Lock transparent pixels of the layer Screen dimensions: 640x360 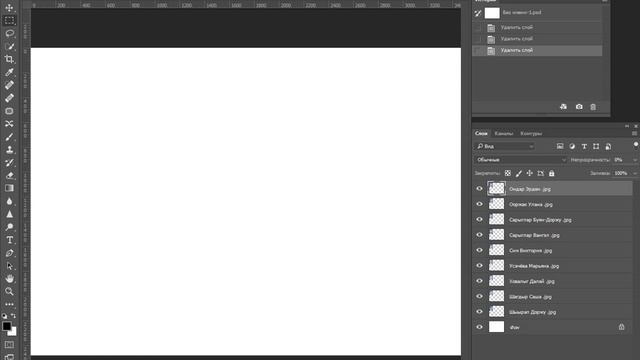pyautogui.click(x=507, y=173)
